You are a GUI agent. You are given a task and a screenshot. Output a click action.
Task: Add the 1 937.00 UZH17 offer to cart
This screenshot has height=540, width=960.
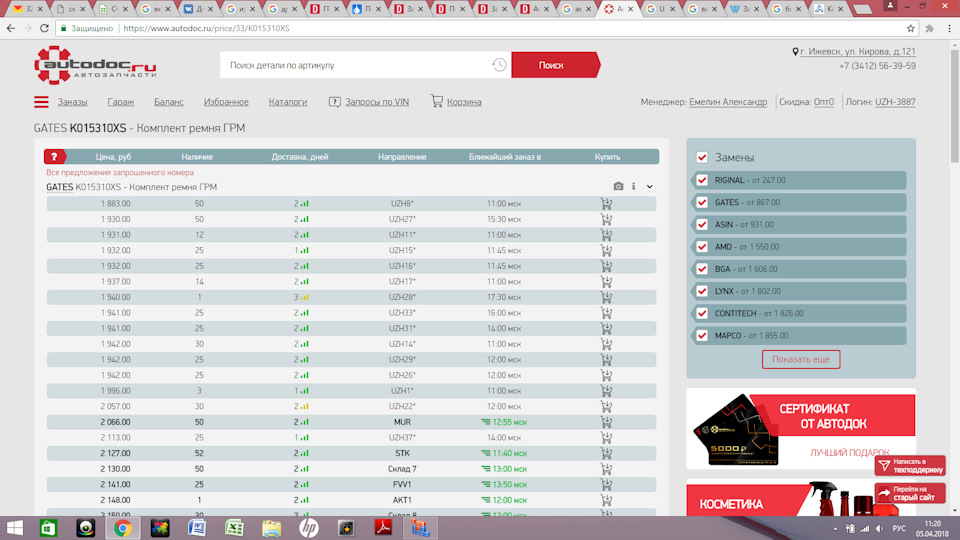click(606, 282)
